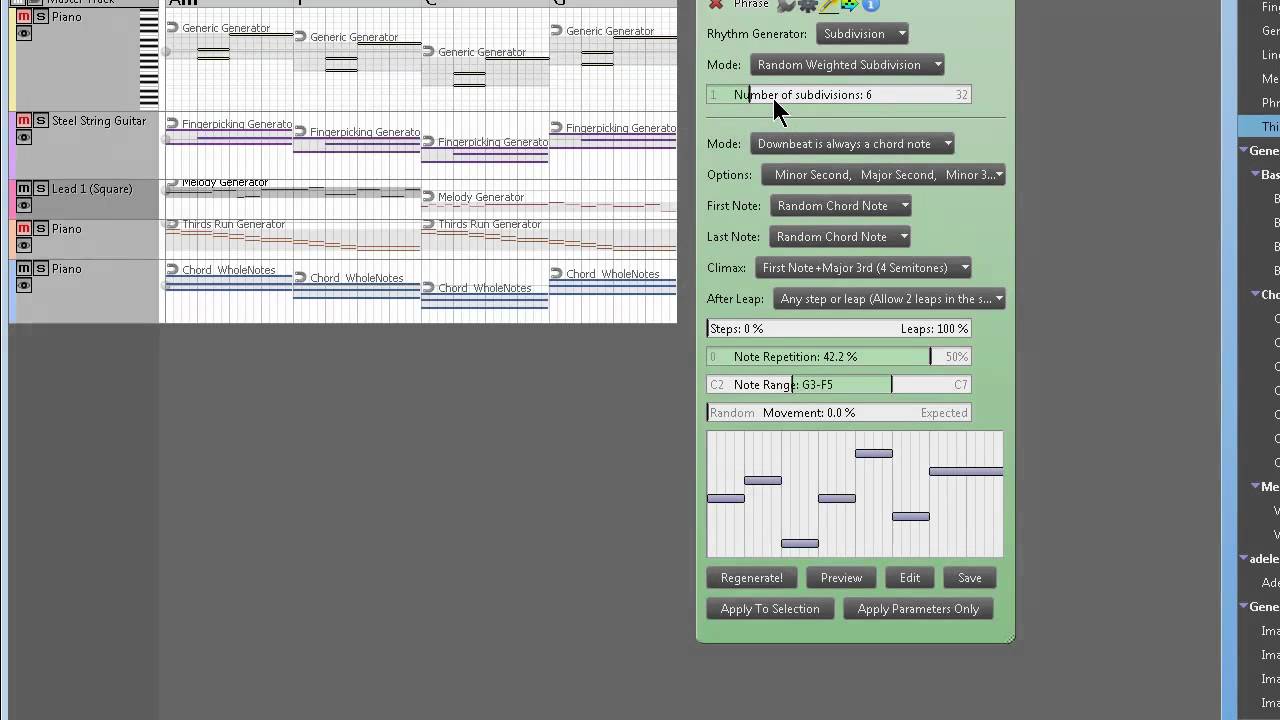Toggle the eye icon on the Steel String Guitar track
This screenshot has width=1280, height=720.
click(24, 137)
